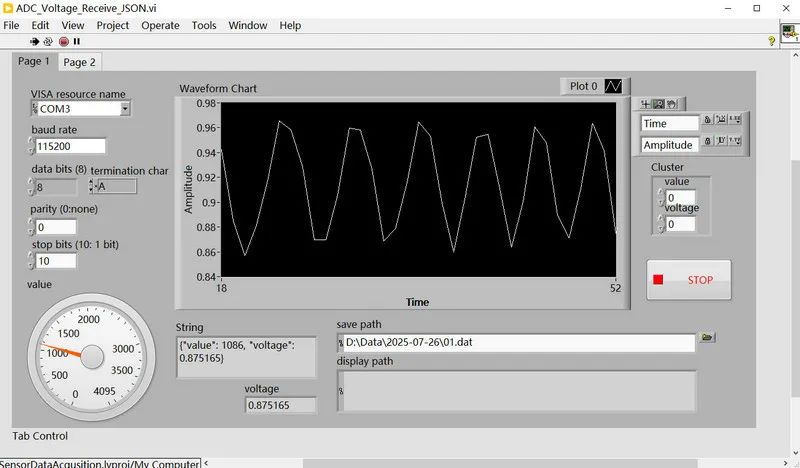Open the View menu
Image resolution: width=800 pixels, height=468 pixels.
[x=73, y=25]
